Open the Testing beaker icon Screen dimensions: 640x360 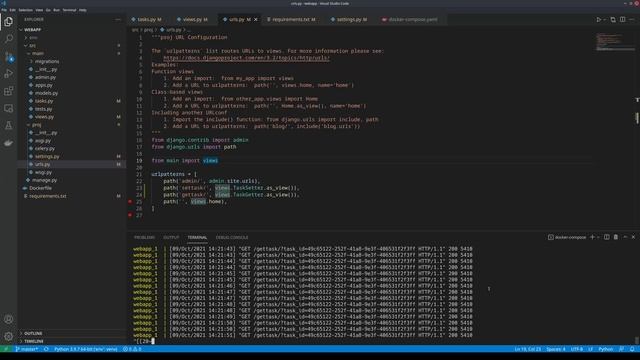point(9,125)
